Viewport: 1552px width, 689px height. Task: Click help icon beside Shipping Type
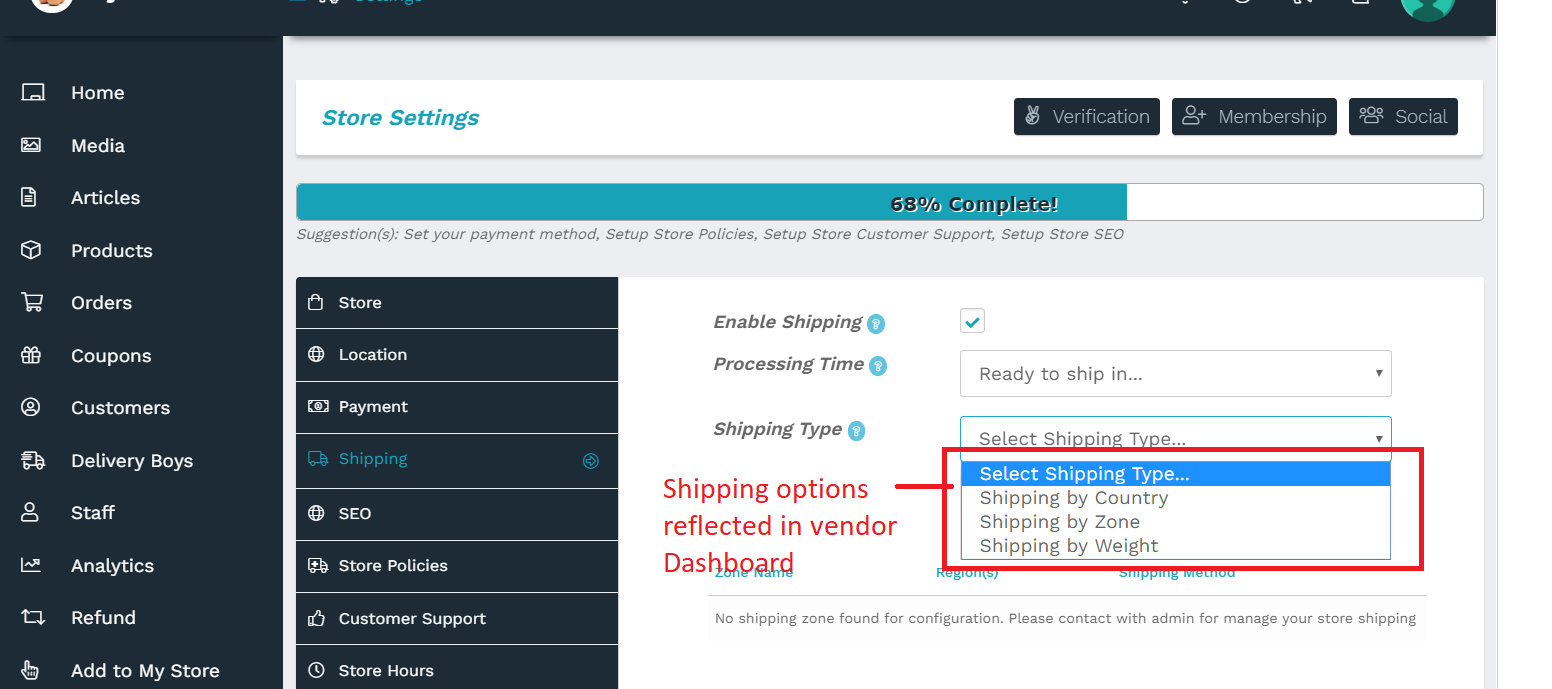coord(856,431)
